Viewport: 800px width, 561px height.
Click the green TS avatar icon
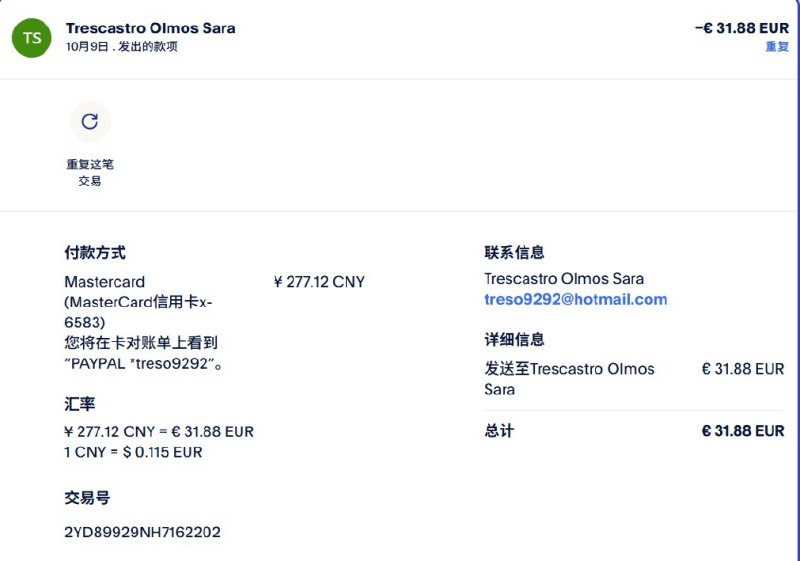(x=32, y=37)
